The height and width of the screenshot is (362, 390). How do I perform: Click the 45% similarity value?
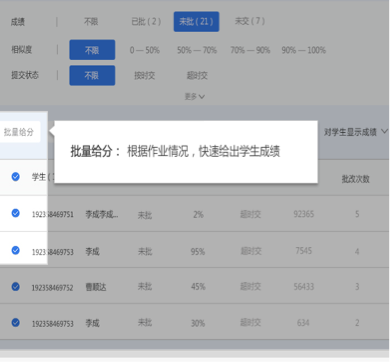(x=198, y=287)
